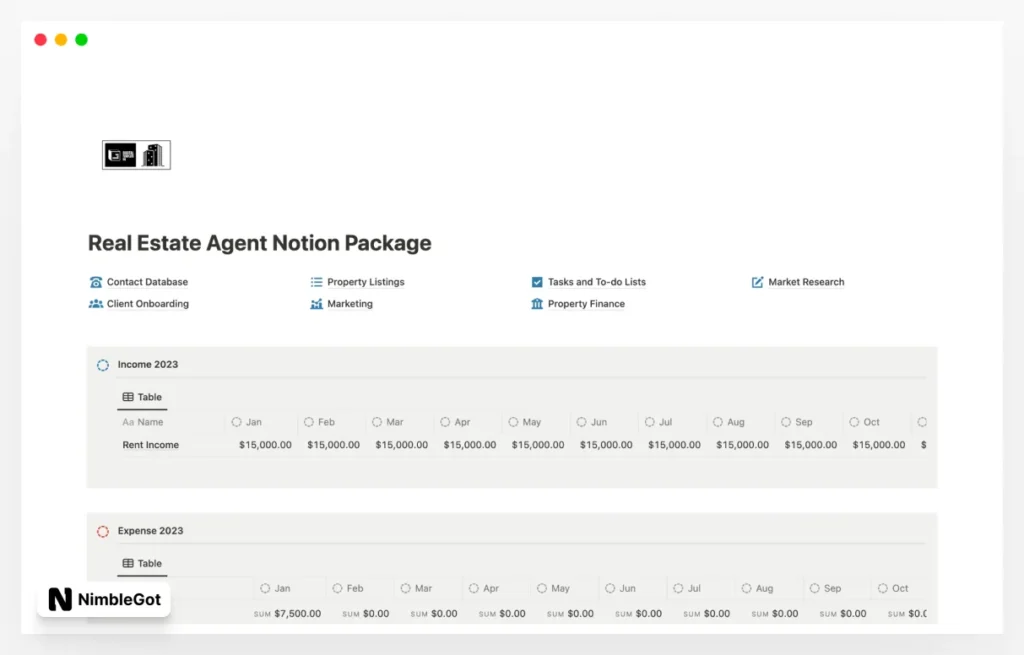Viewport: 1024px width, 655px height.
Task: Open the Mar column header options
Action: pos(376,422)
